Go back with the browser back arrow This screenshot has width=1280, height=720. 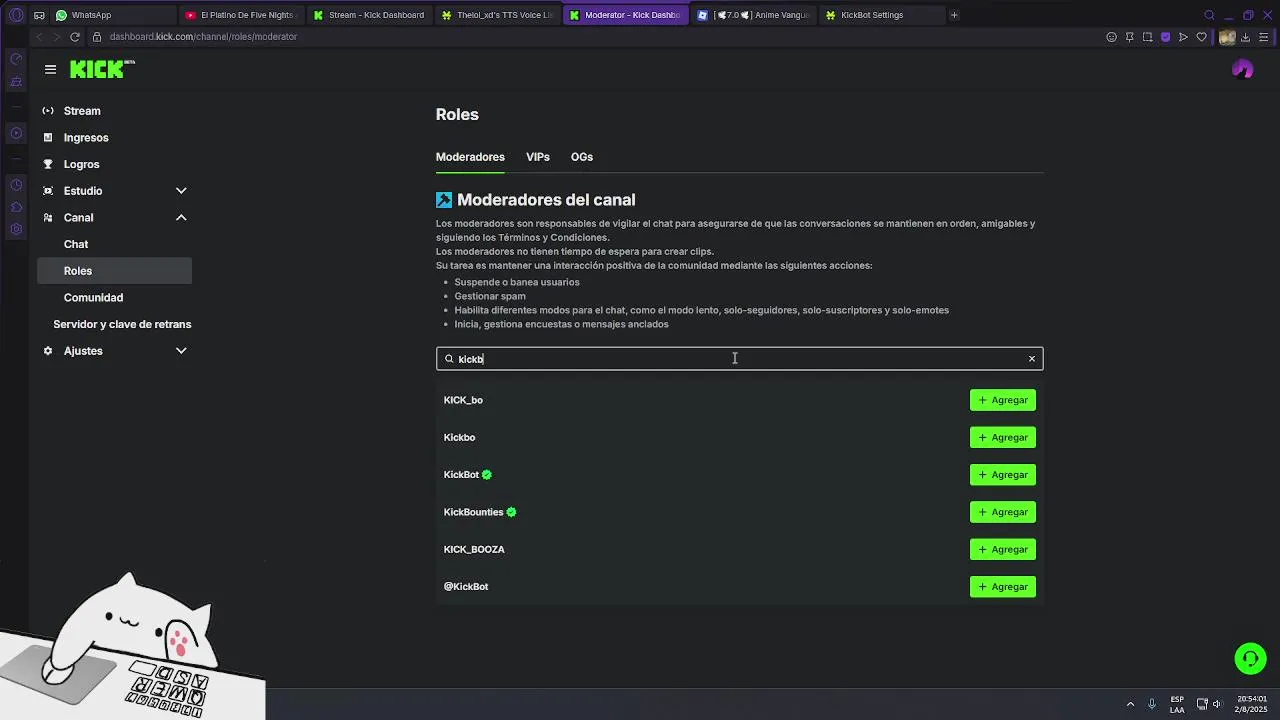(39, 37)
